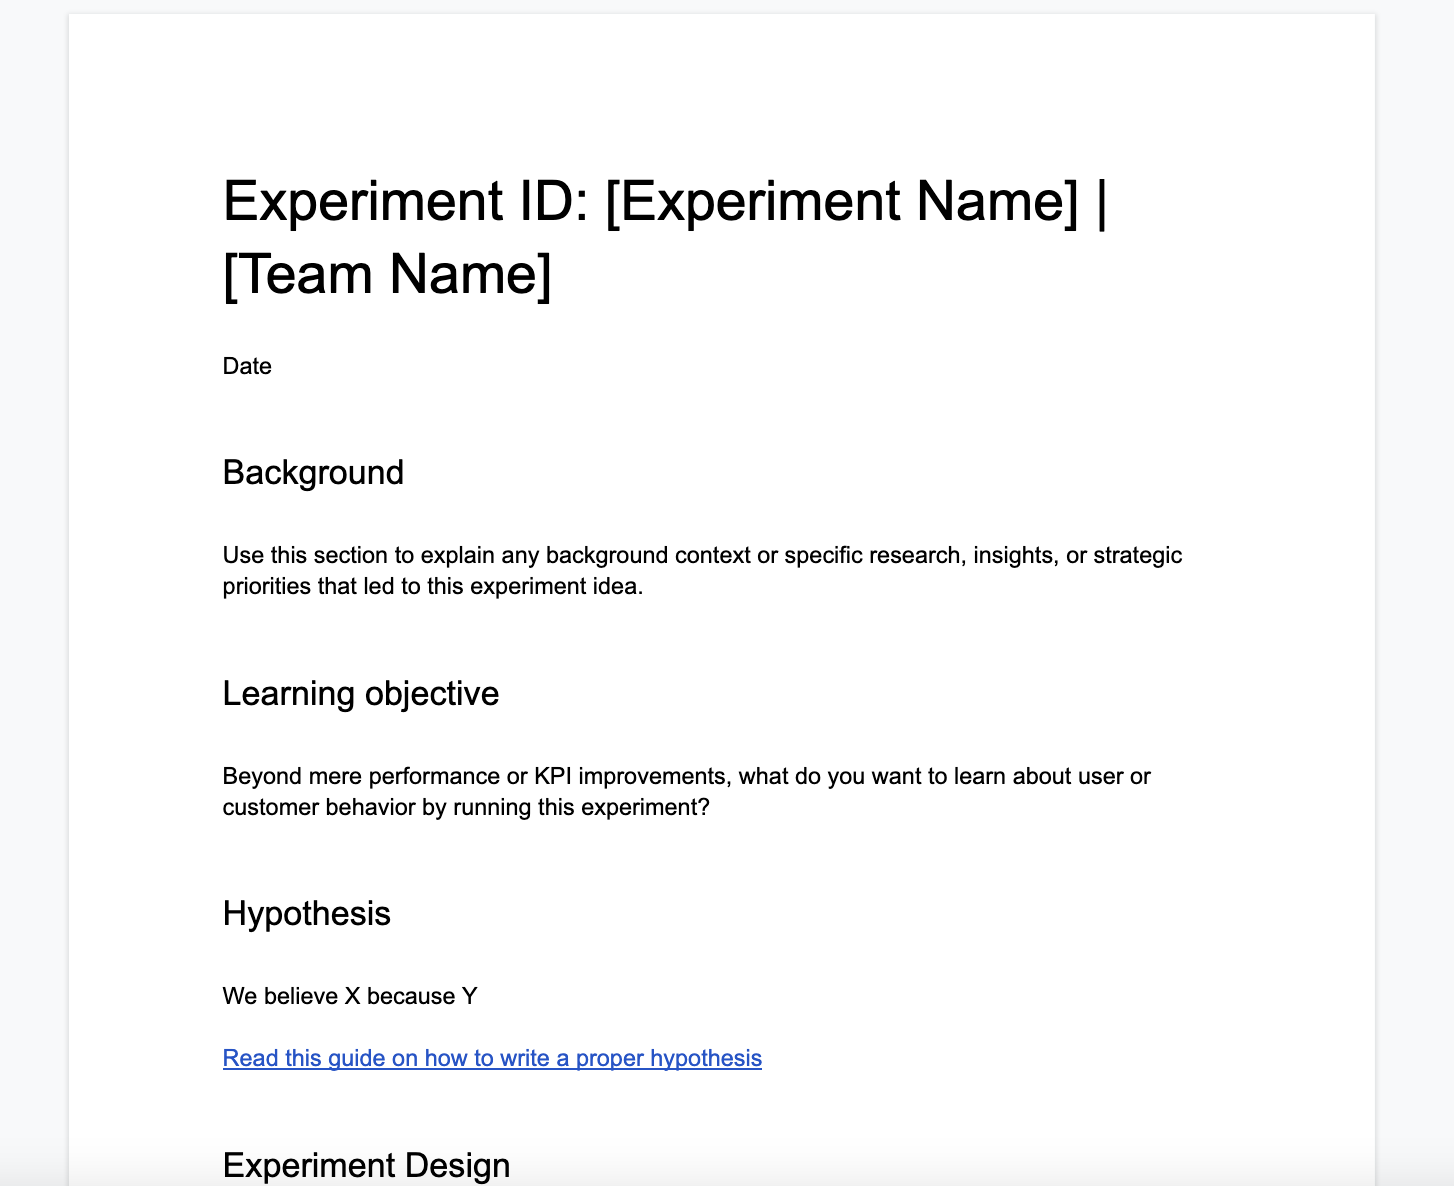The image size is (1454, 1186).
Task: Click the [Experiment Name] placeholder in title
Action: pyautogui.click(x=842, y=201)
